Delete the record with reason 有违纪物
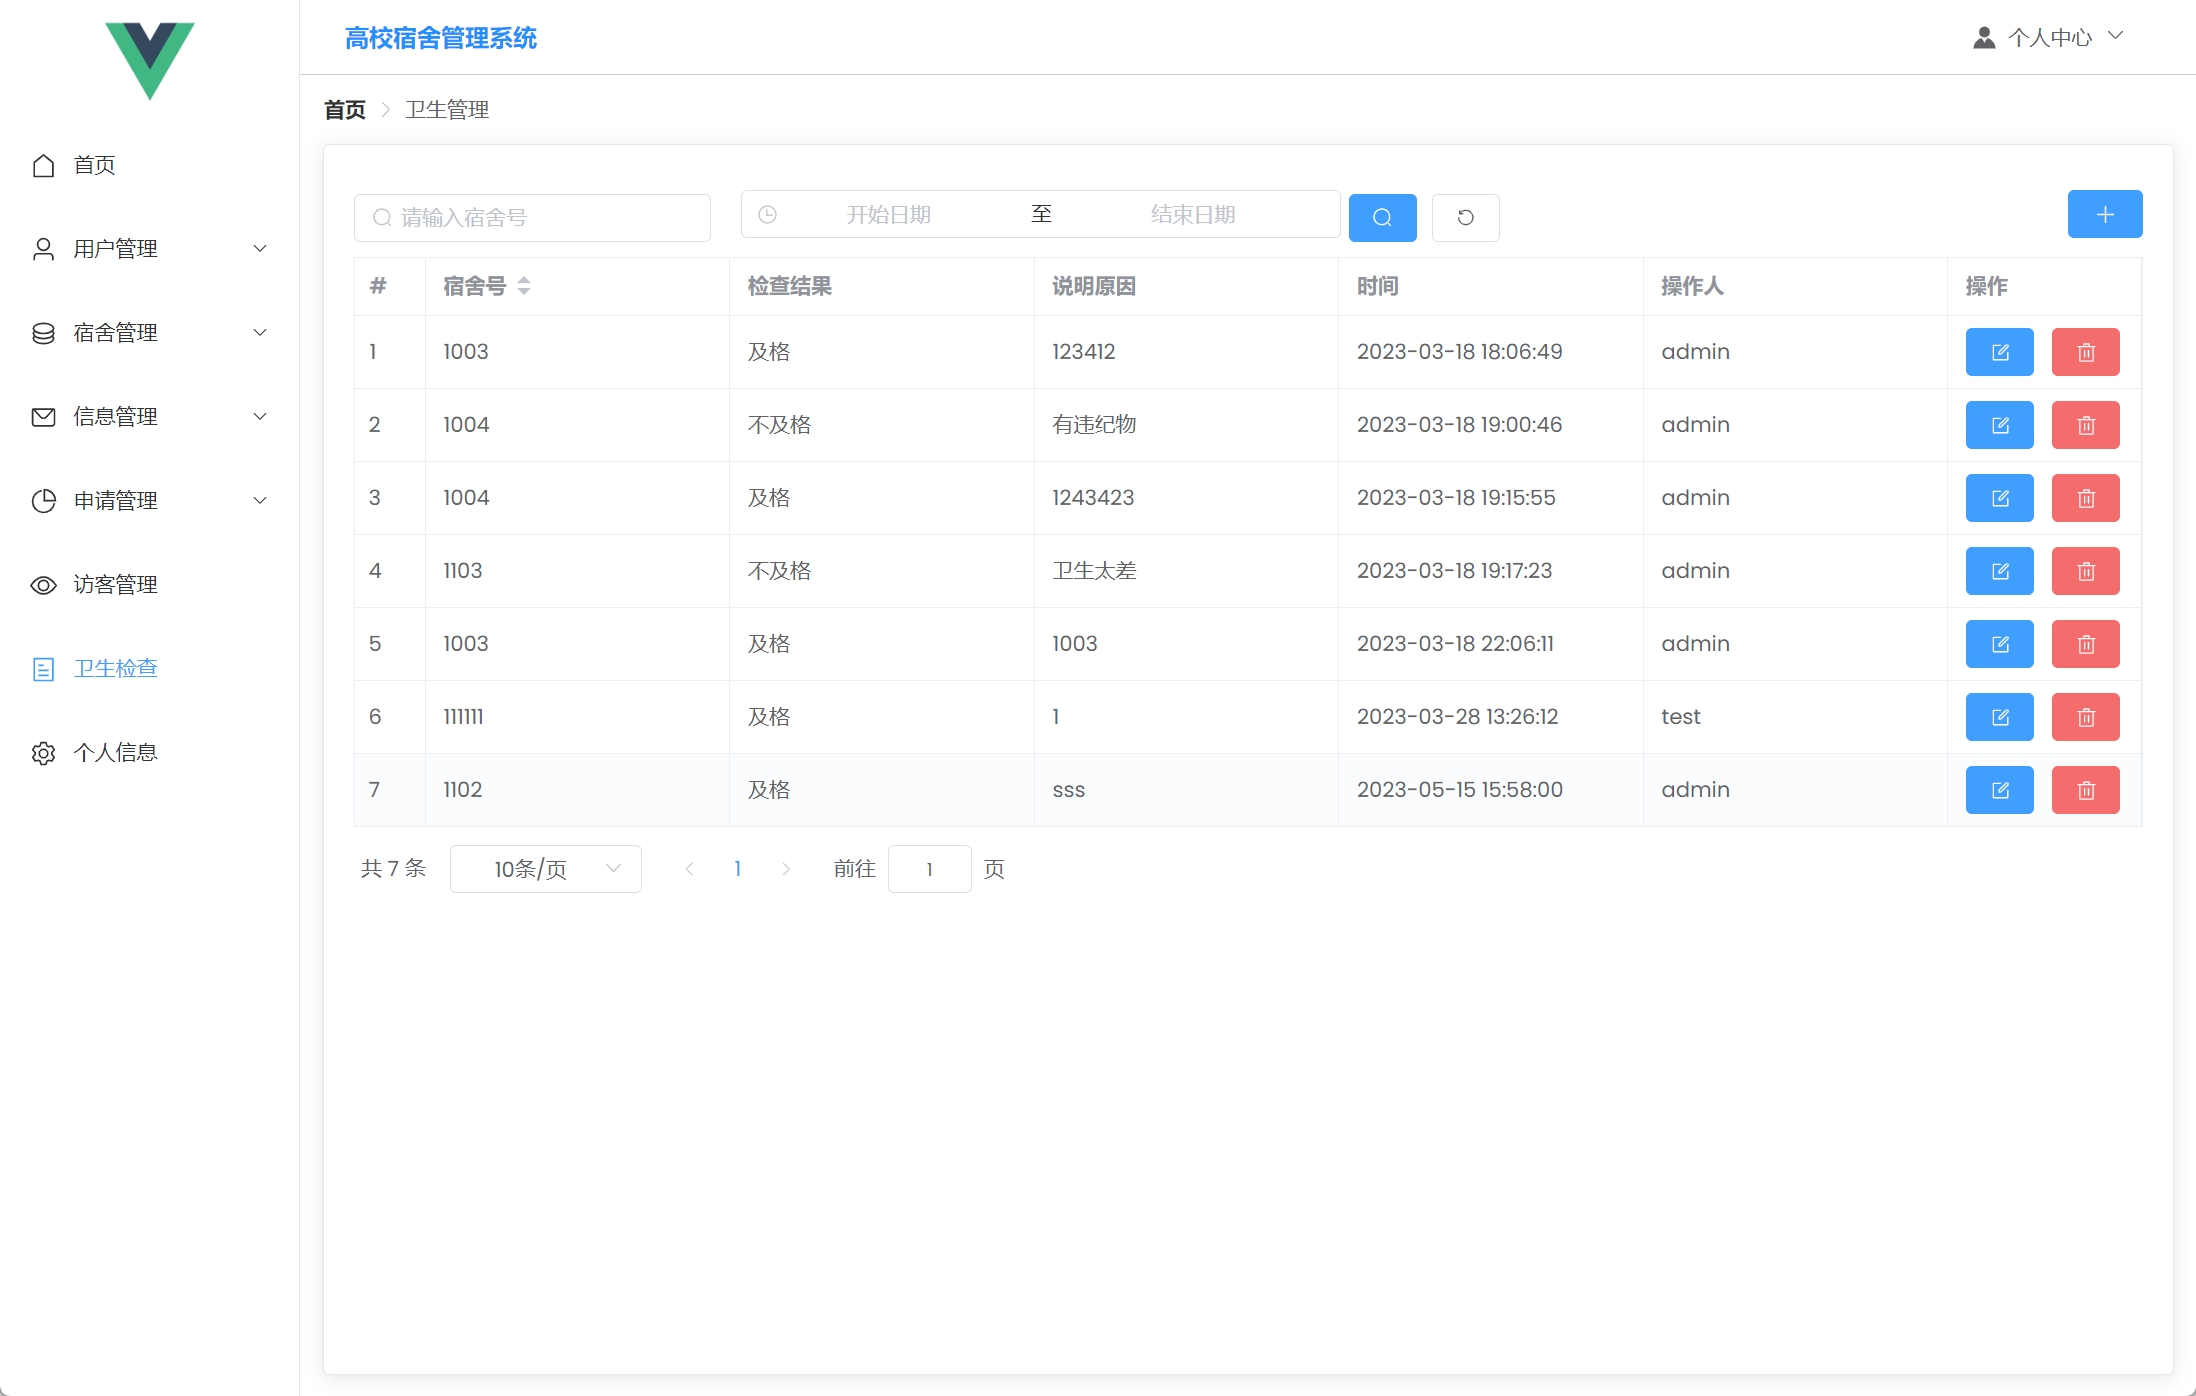Screen dimensions: 2196x1396 pos(2085,425)
